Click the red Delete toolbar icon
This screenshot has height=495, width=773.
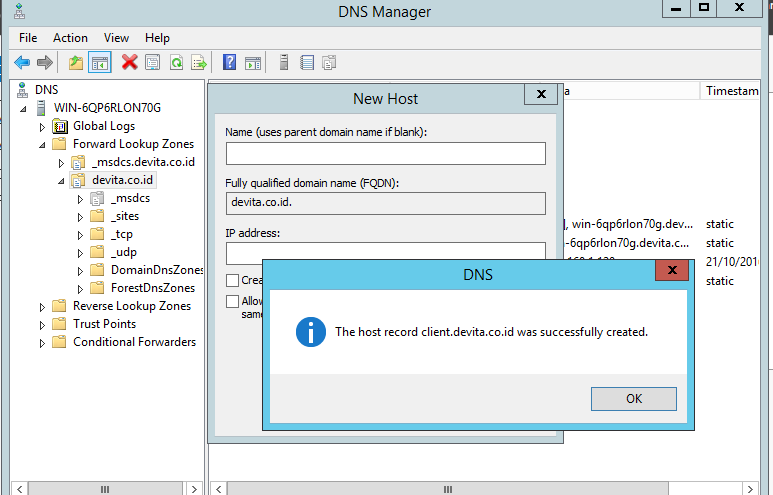pyautogui.click(x=129, y=62)
